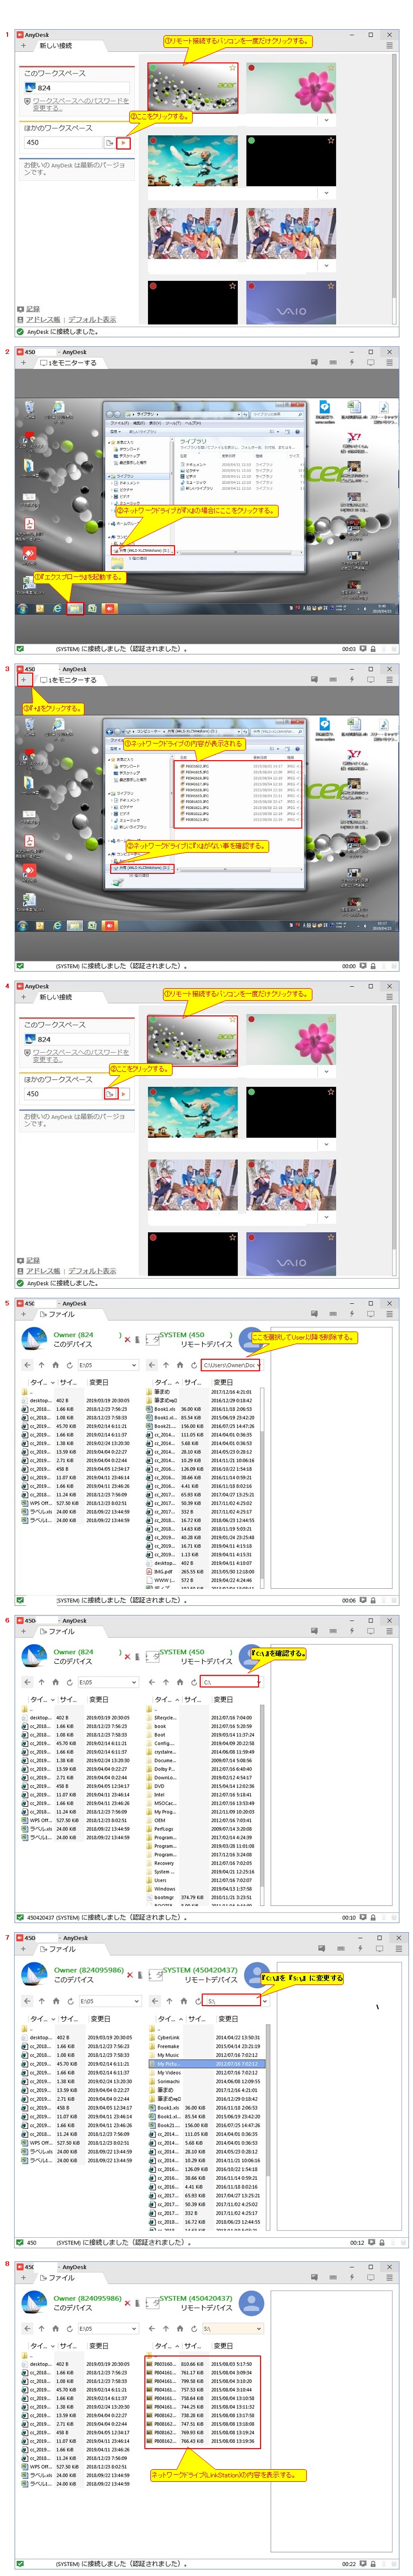Select the 1をモニターする tab in the 00:00 session
This screenshot has height=2576, width=413.
tap(69, 680)
